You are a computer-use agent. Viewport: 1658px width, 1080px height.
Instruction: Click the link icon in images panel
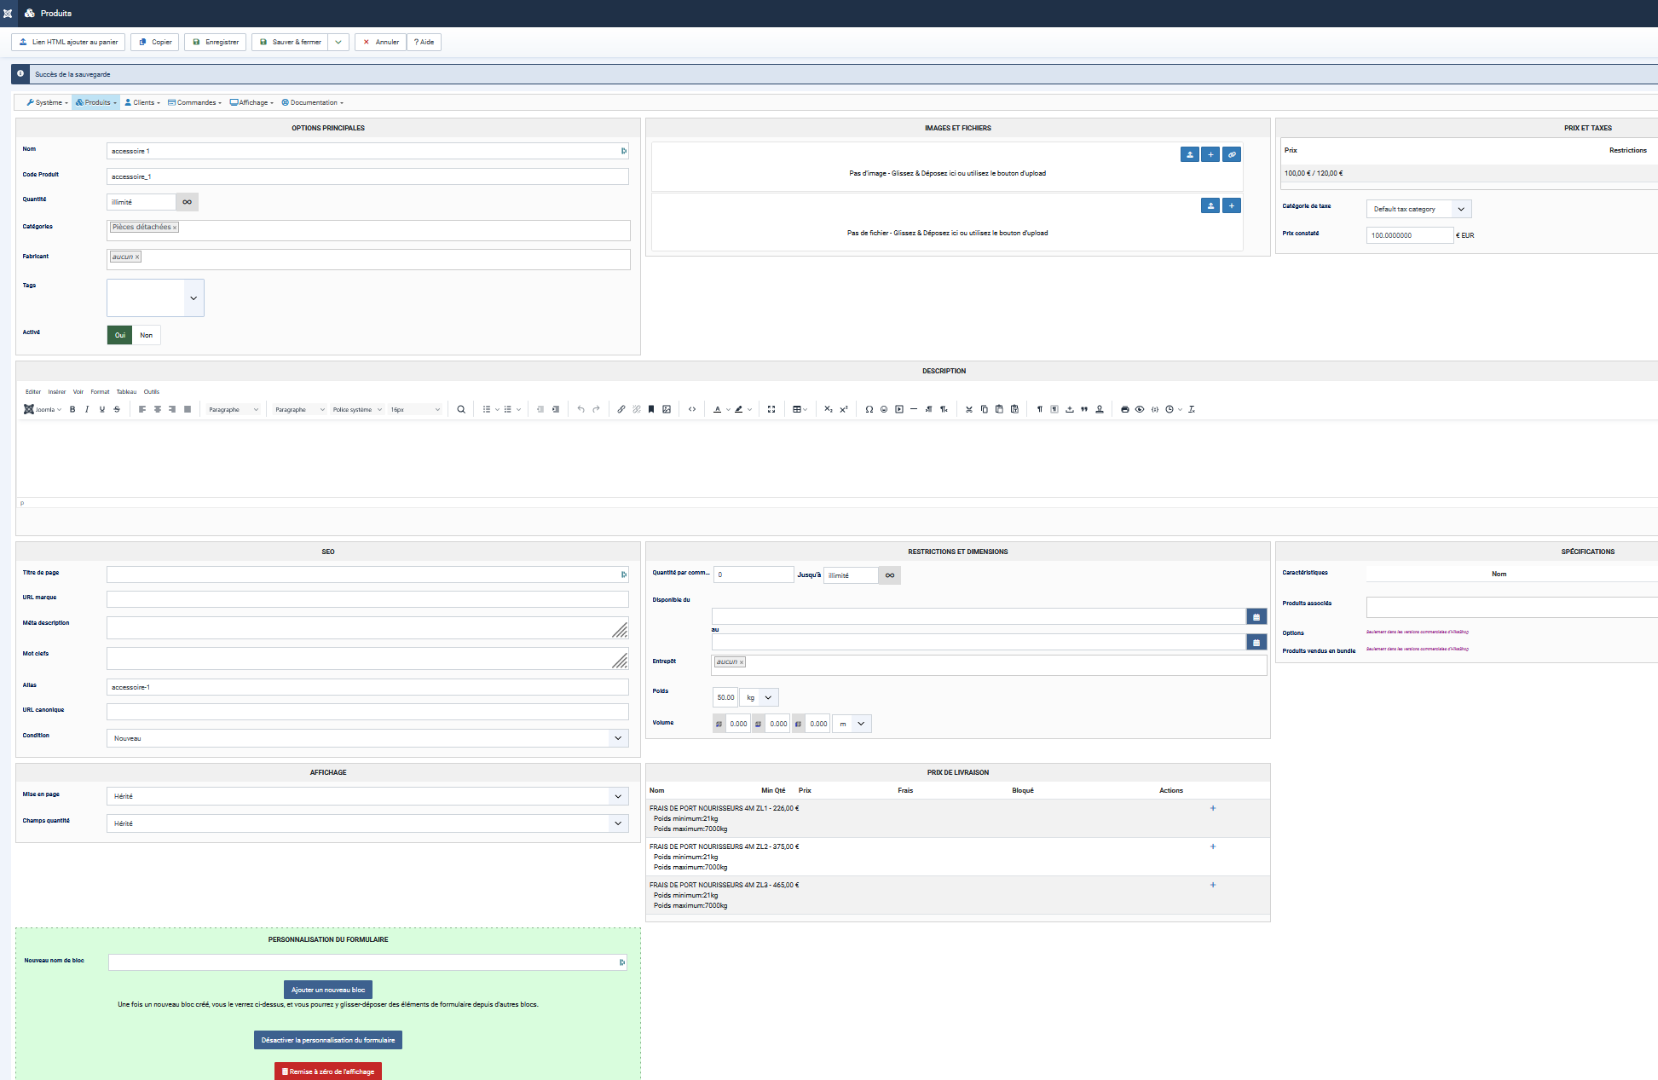pyautogui.click(x=1232, y=155)
